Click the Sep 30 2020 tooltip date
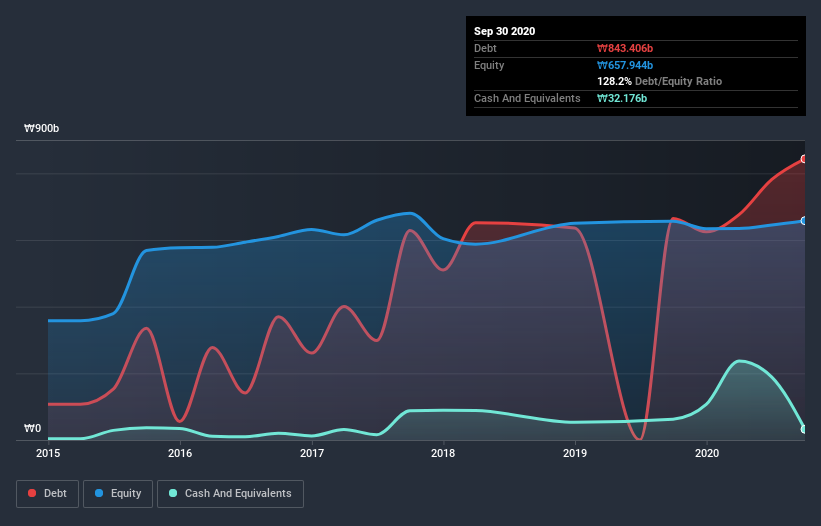Screen dimensions: 821x526 click(505, 31)
